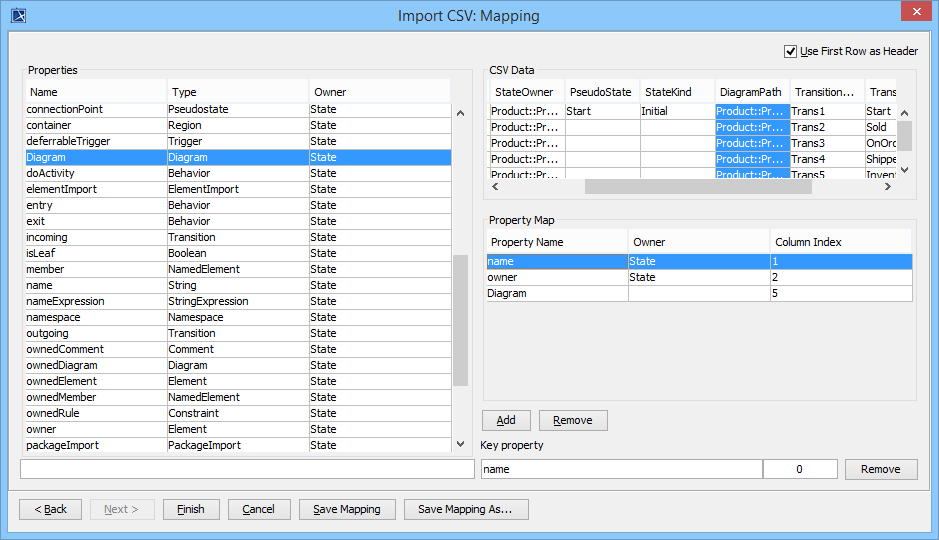Click the Type column header
939x540 pixels.
[237, 92]
